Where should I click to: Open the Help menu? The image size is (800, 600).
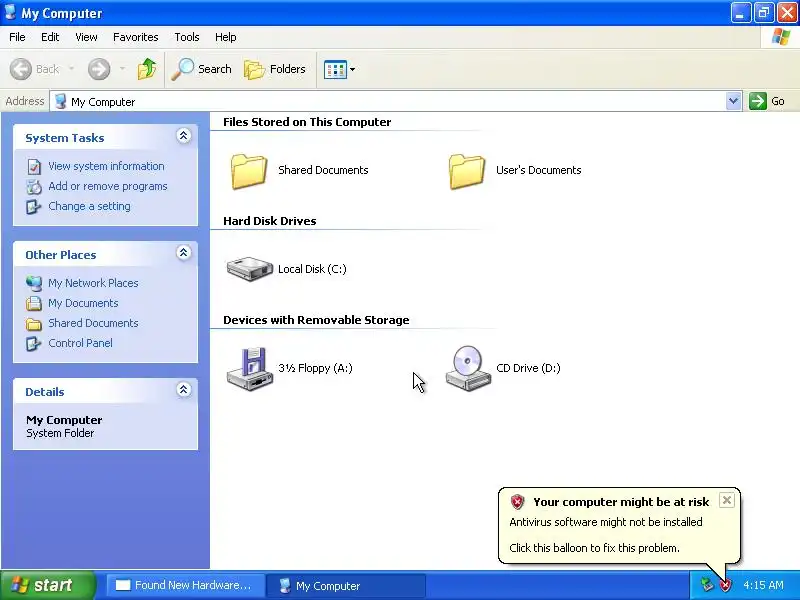(226, 37)
